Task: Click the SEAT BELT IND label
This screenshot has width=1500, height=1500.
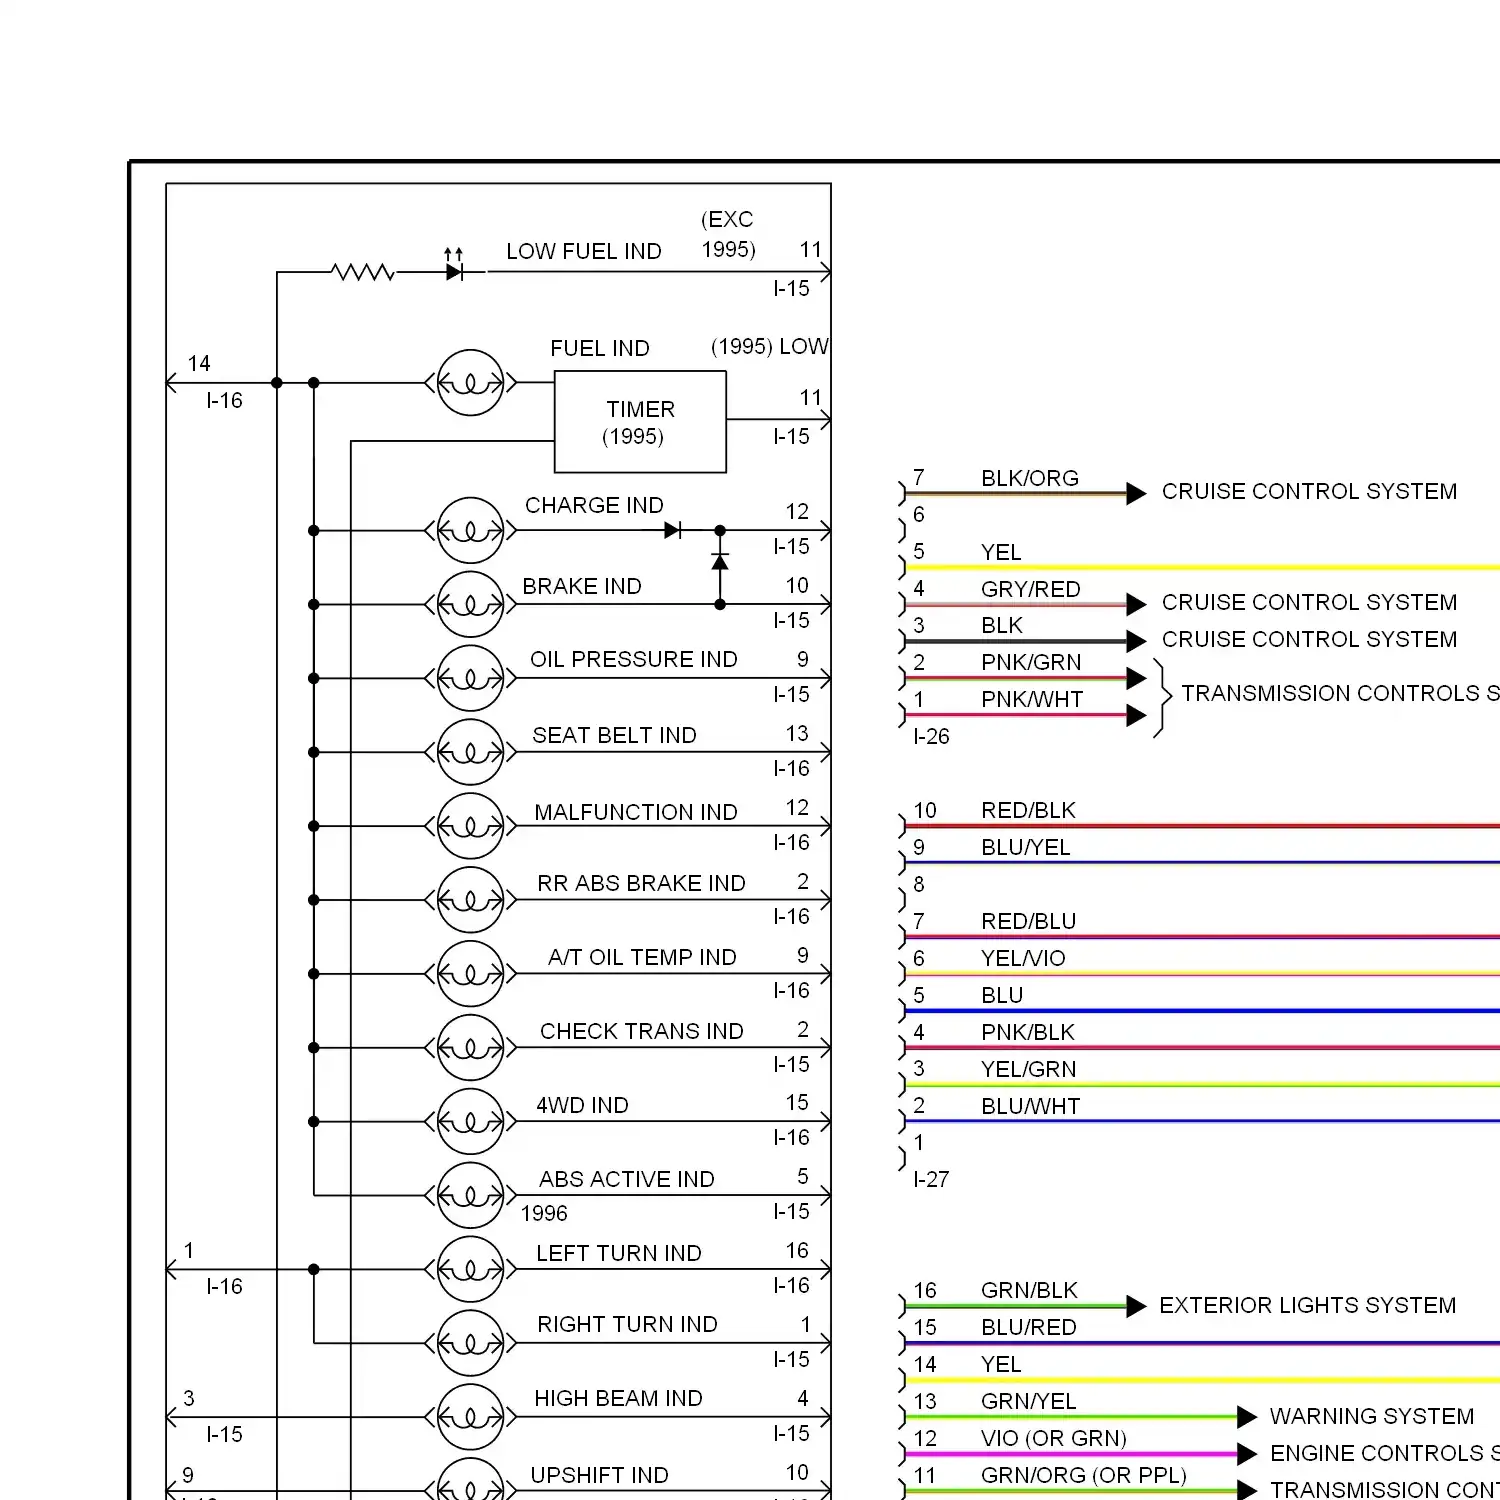Action: 614,735
